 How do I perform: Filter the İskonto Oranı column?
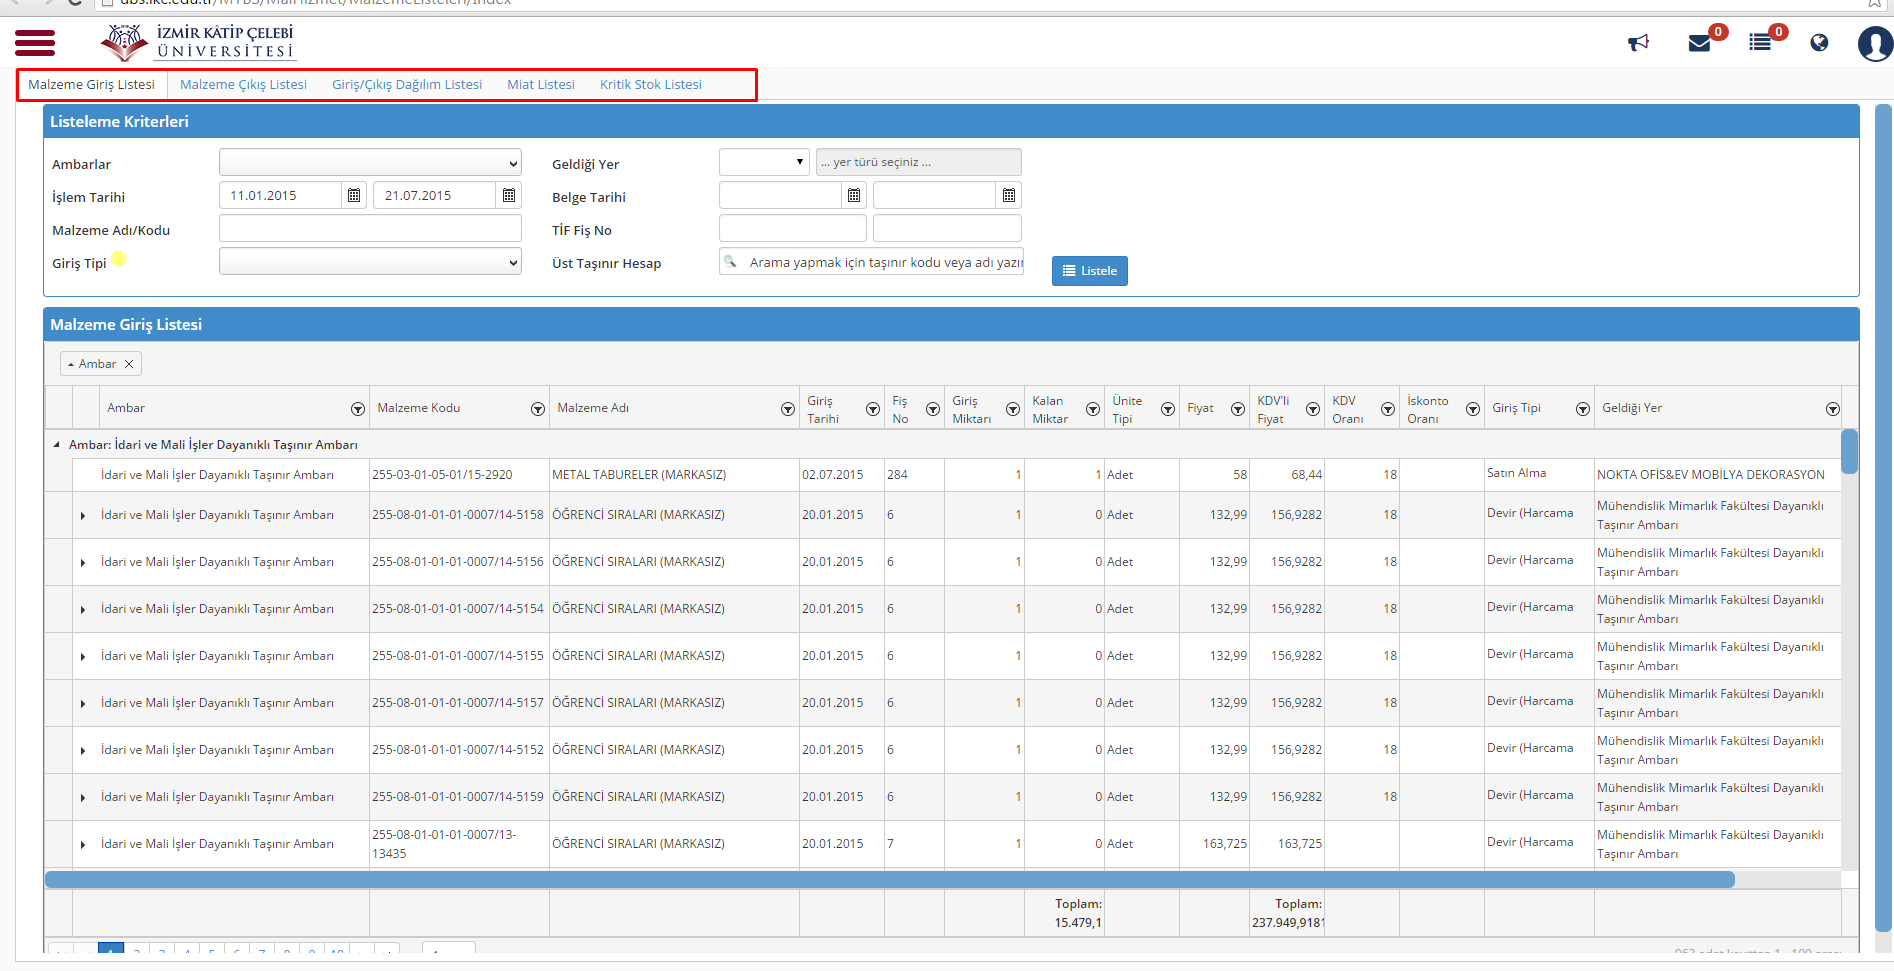point(1473,409)
